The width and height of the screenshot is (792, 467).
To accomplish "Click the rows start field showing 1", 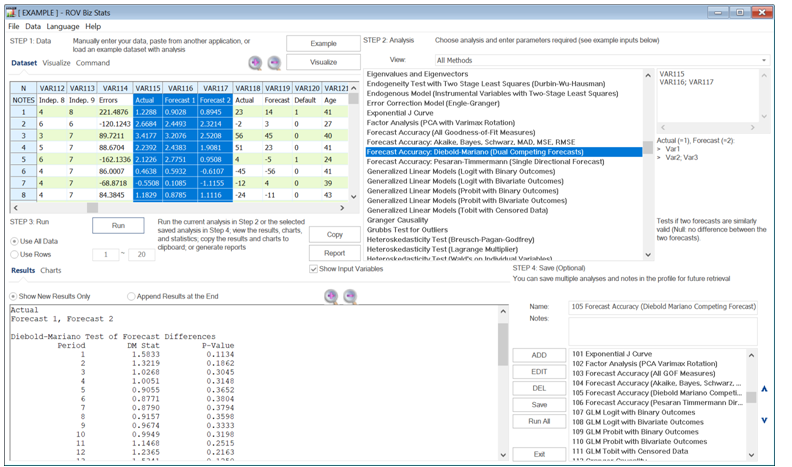I will click(106, 254).
